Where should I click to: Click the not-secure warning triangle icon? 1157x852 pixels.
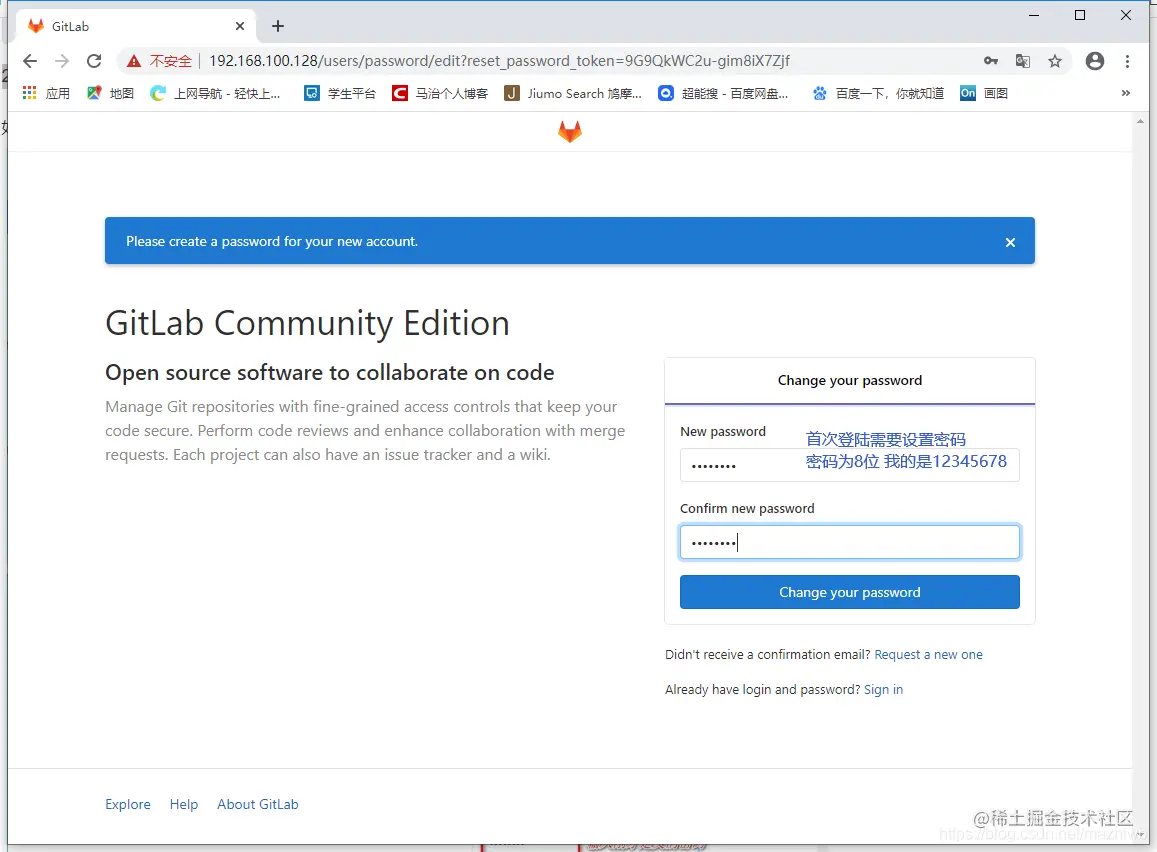click(x=134, y=61)
